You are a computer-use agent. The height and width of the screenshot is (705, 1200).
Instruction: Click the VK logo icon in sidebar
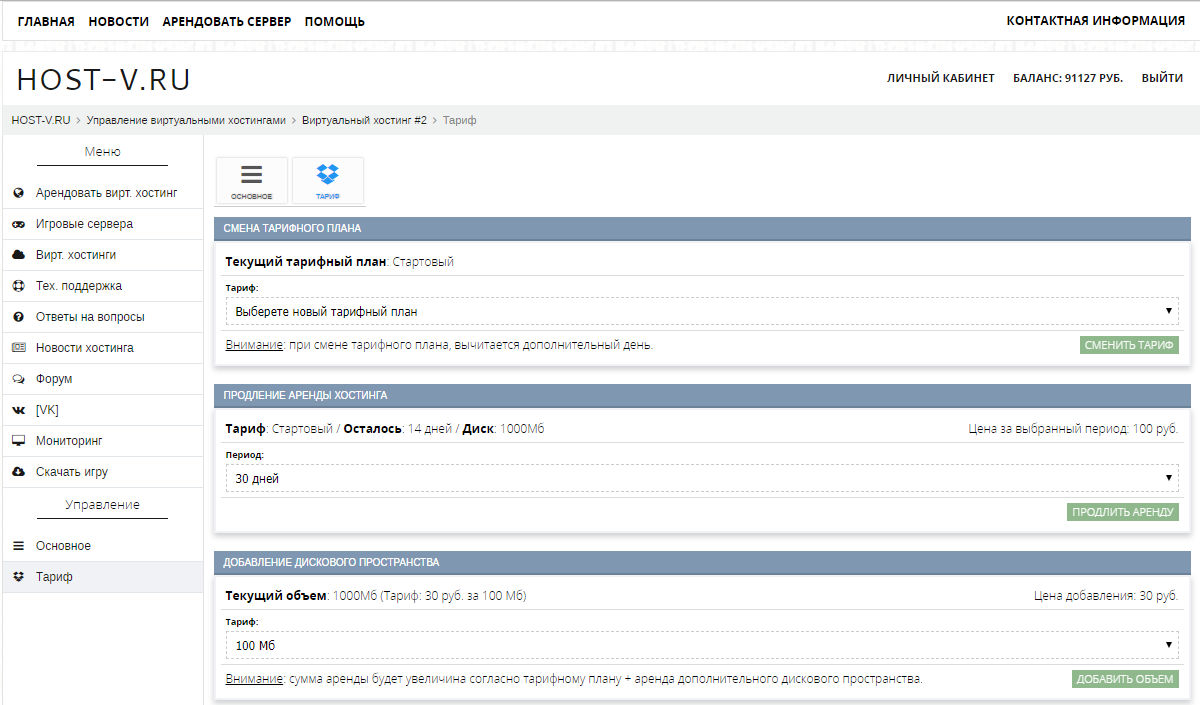point(18,410)
